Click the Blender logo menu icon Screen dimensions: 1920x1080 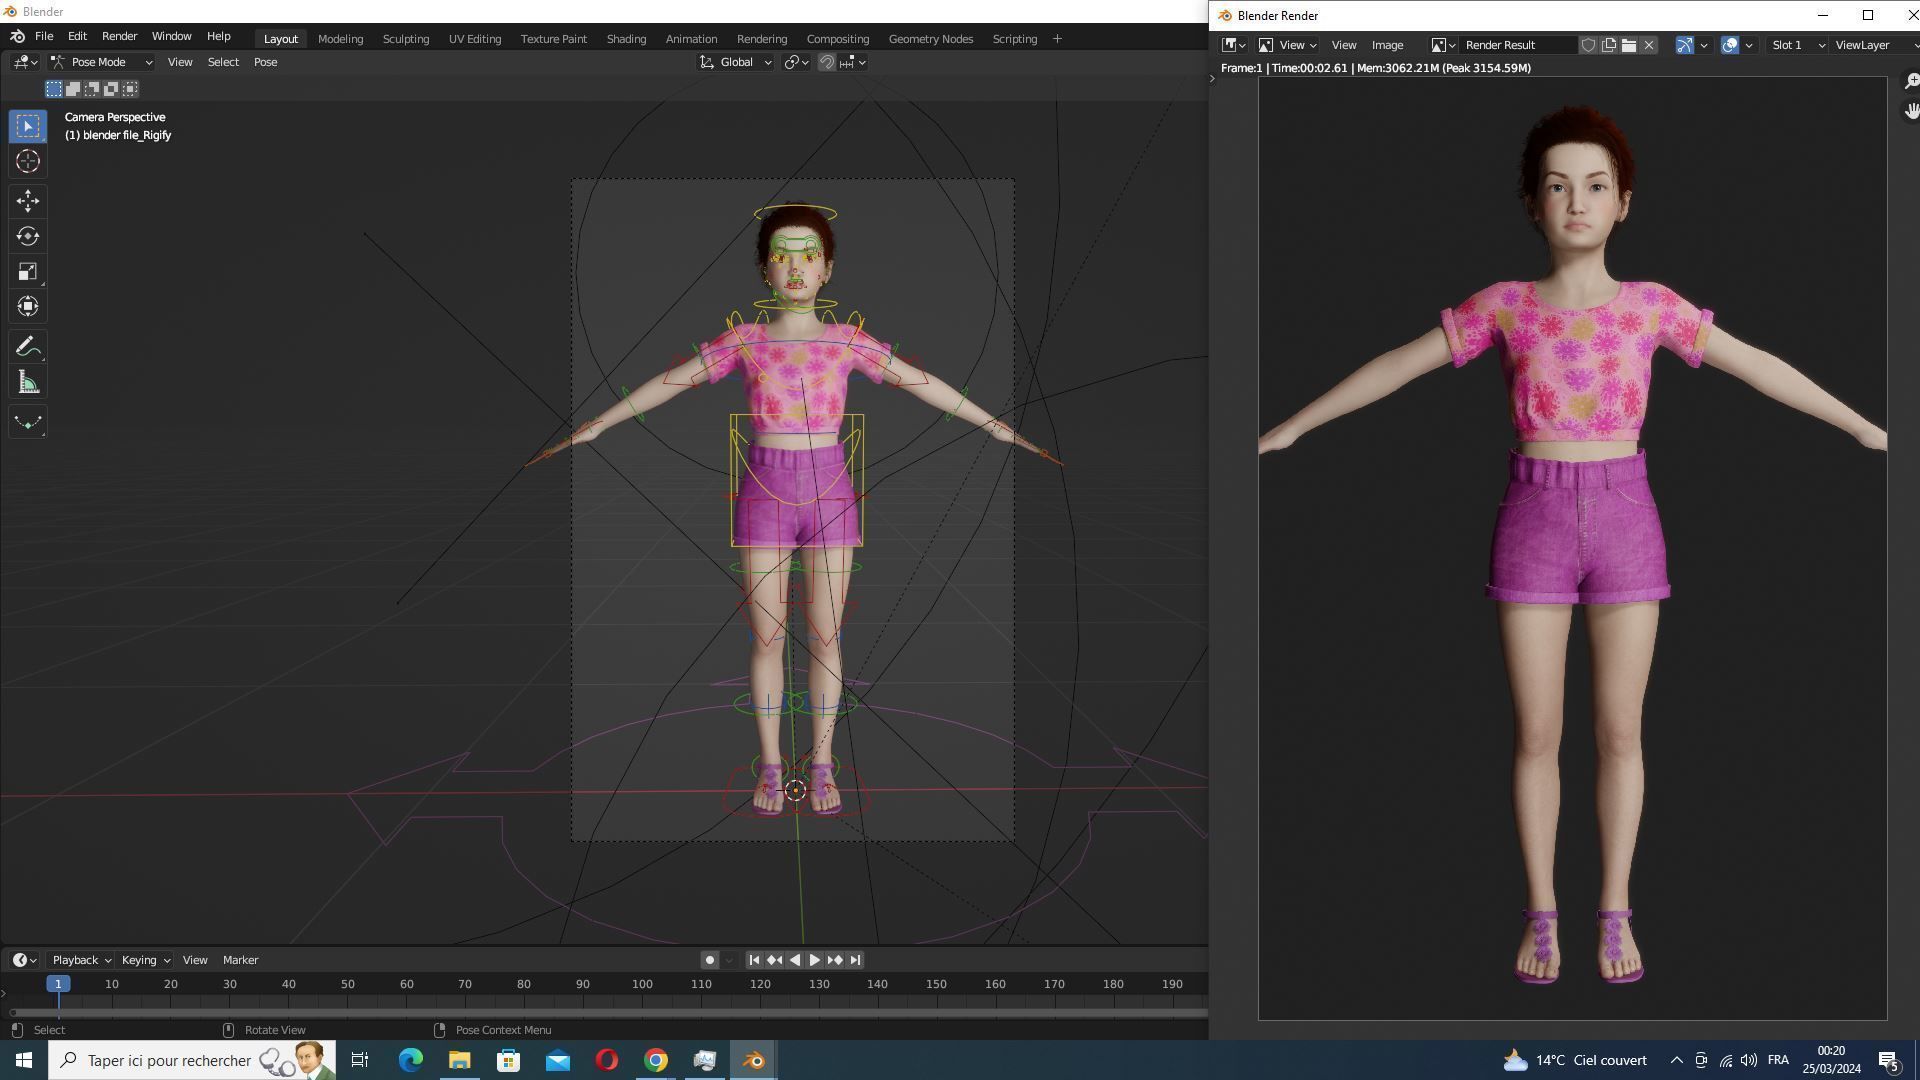click(17, 36)
